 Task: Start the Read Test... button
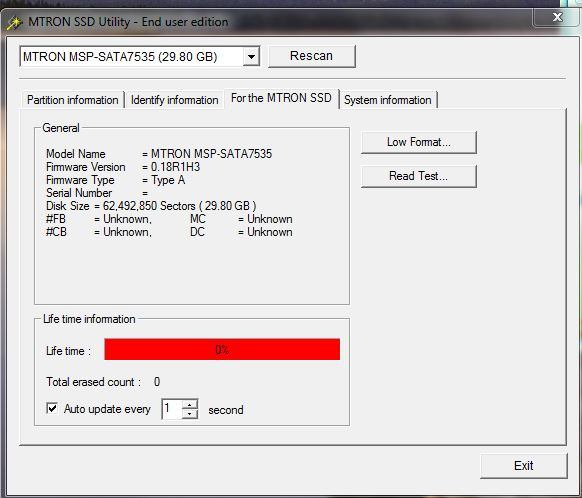click(418, 176)
